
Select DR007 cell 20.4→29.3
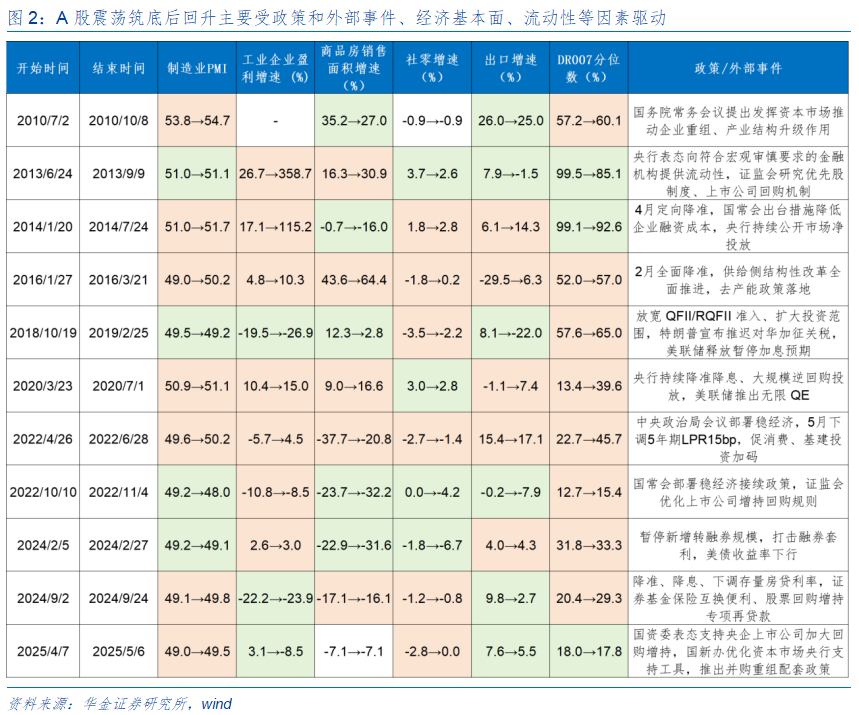coord(589,599)
